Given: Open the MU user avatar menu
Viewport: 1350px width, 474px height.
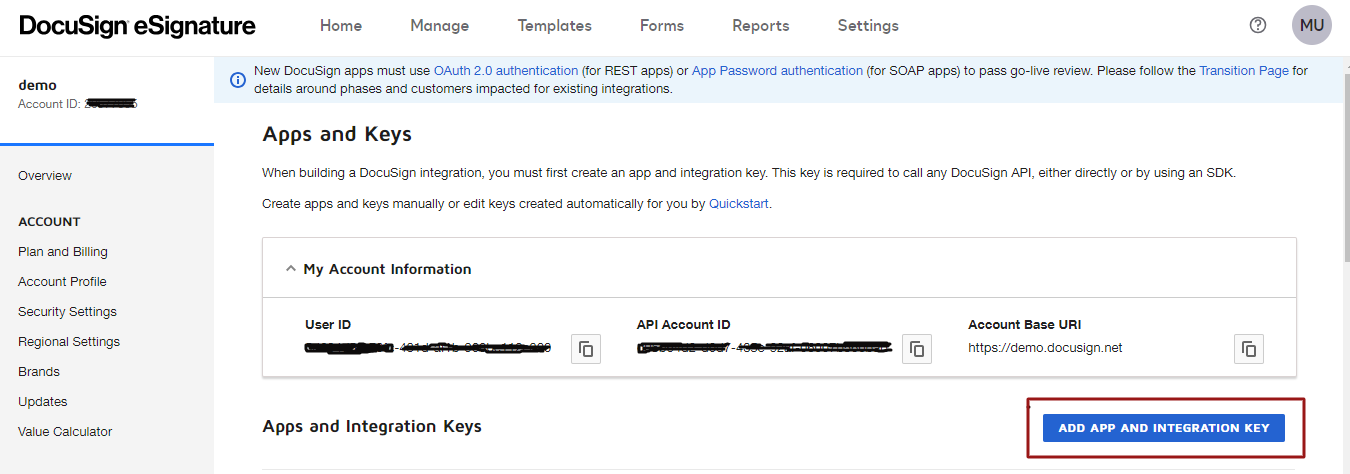Looking at the screenshot, I should (x=1311, y=26).
